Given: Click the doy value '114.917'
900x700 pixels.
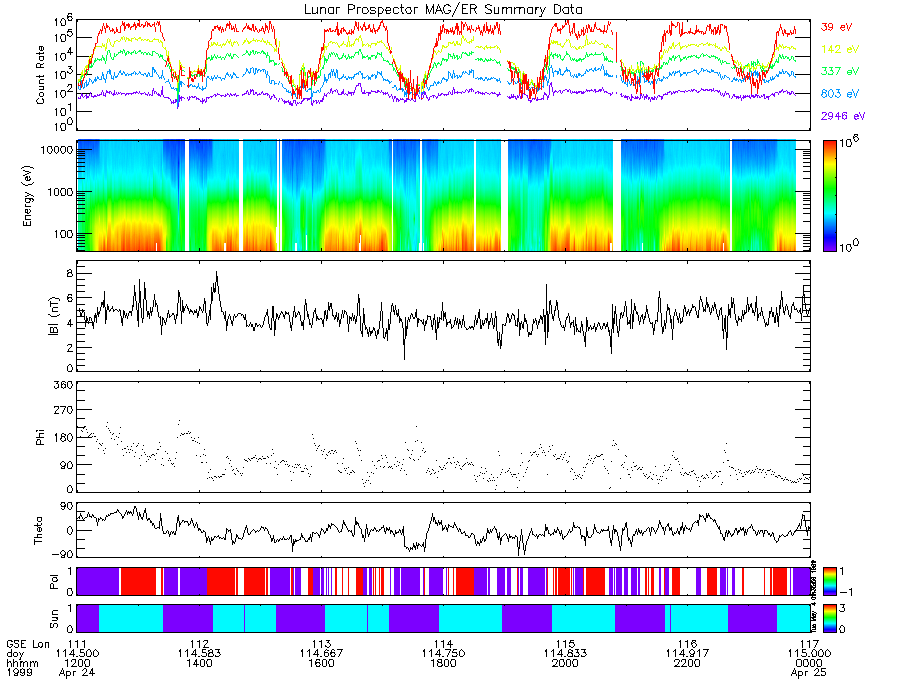Looking at the screenshot, I should (x=687, y=654).
